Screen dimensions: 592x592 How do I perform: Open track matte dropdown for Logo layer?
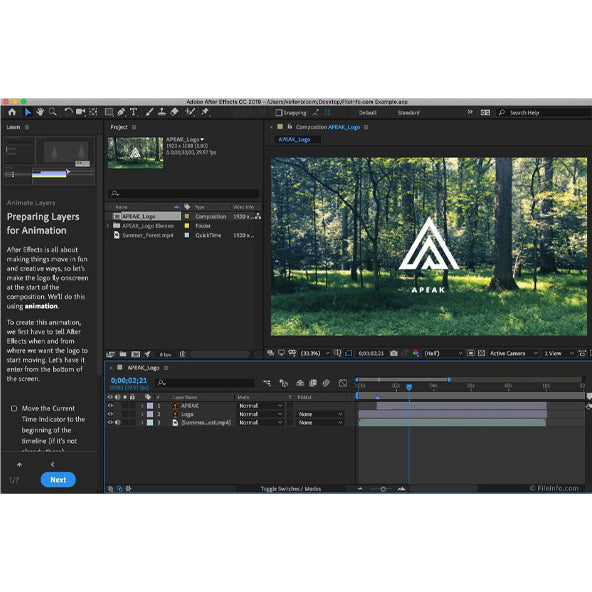tap(320, 414)
